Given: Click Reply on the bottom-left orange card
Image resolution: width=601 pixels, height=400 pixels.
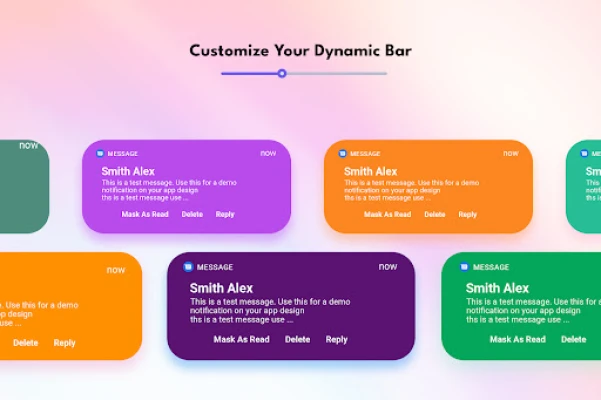Looking at the screenshot, I should (64, 343).
